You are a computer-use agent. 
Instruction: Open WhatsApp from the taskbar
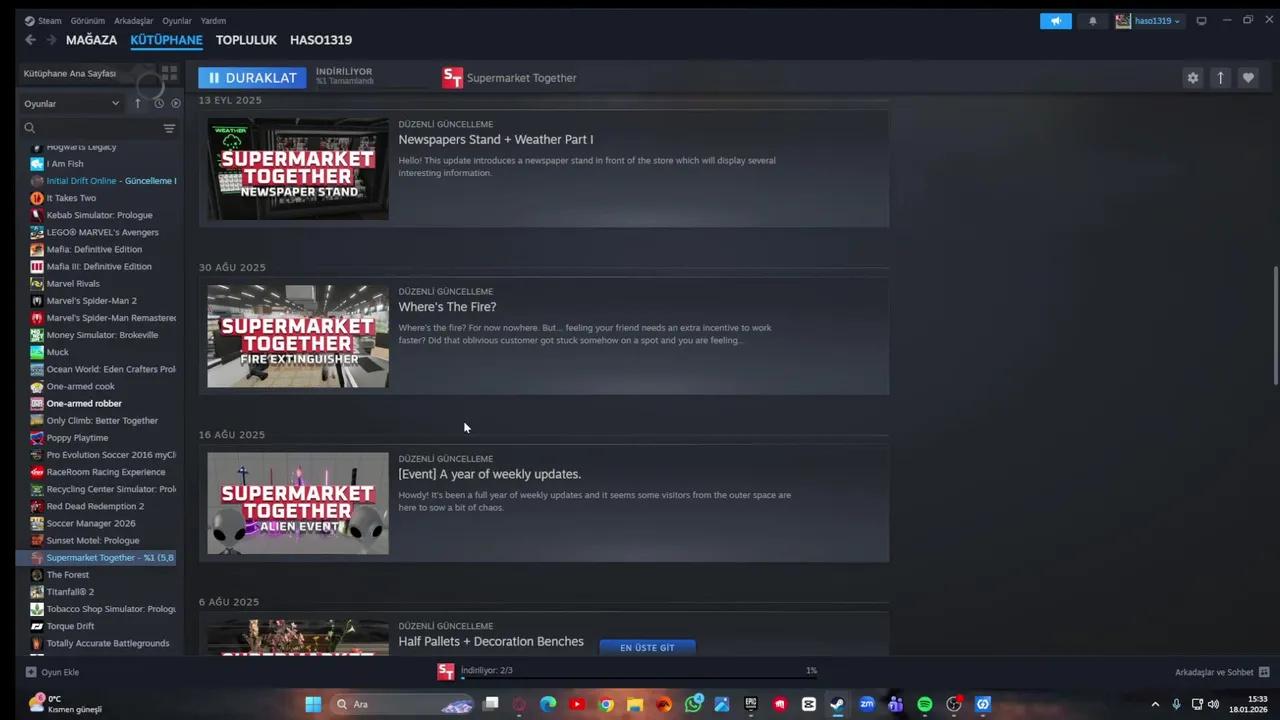(x=693, y=704)
